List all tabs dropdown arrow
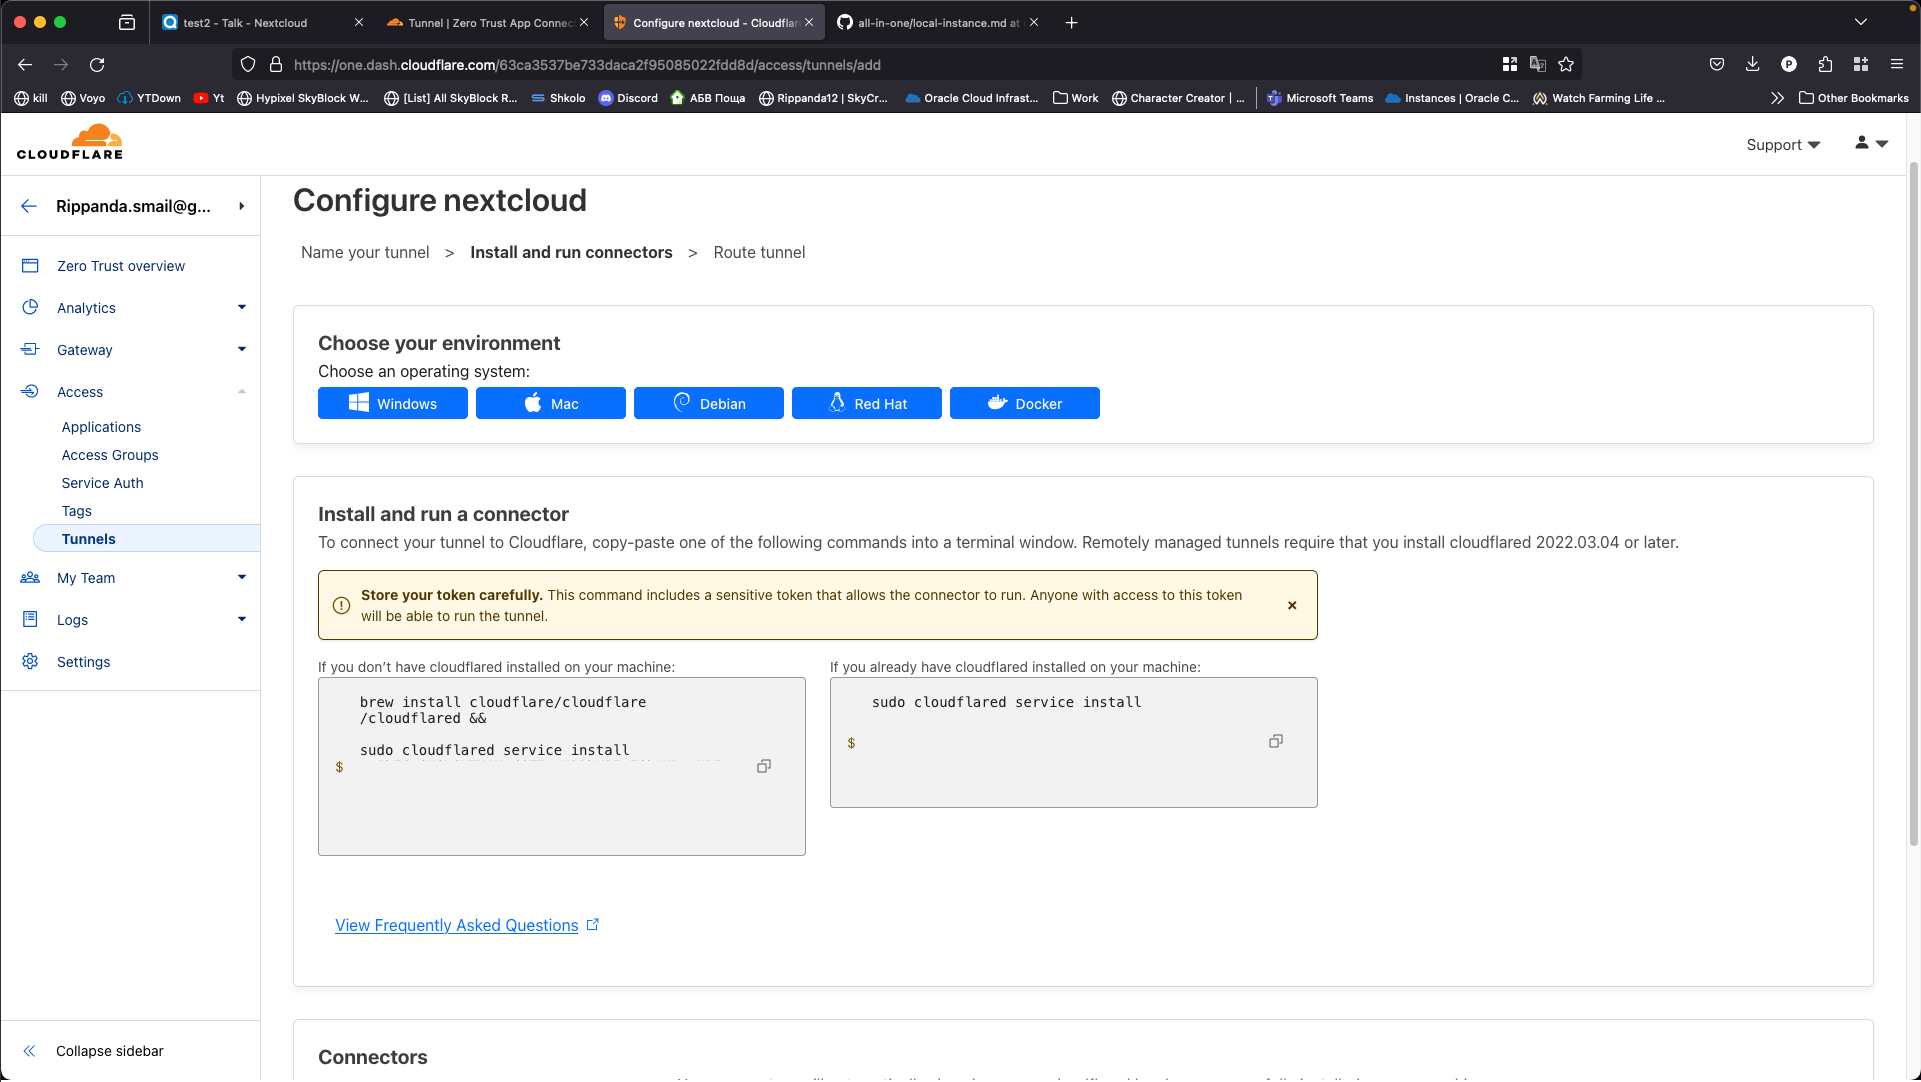 [1860, 22]
